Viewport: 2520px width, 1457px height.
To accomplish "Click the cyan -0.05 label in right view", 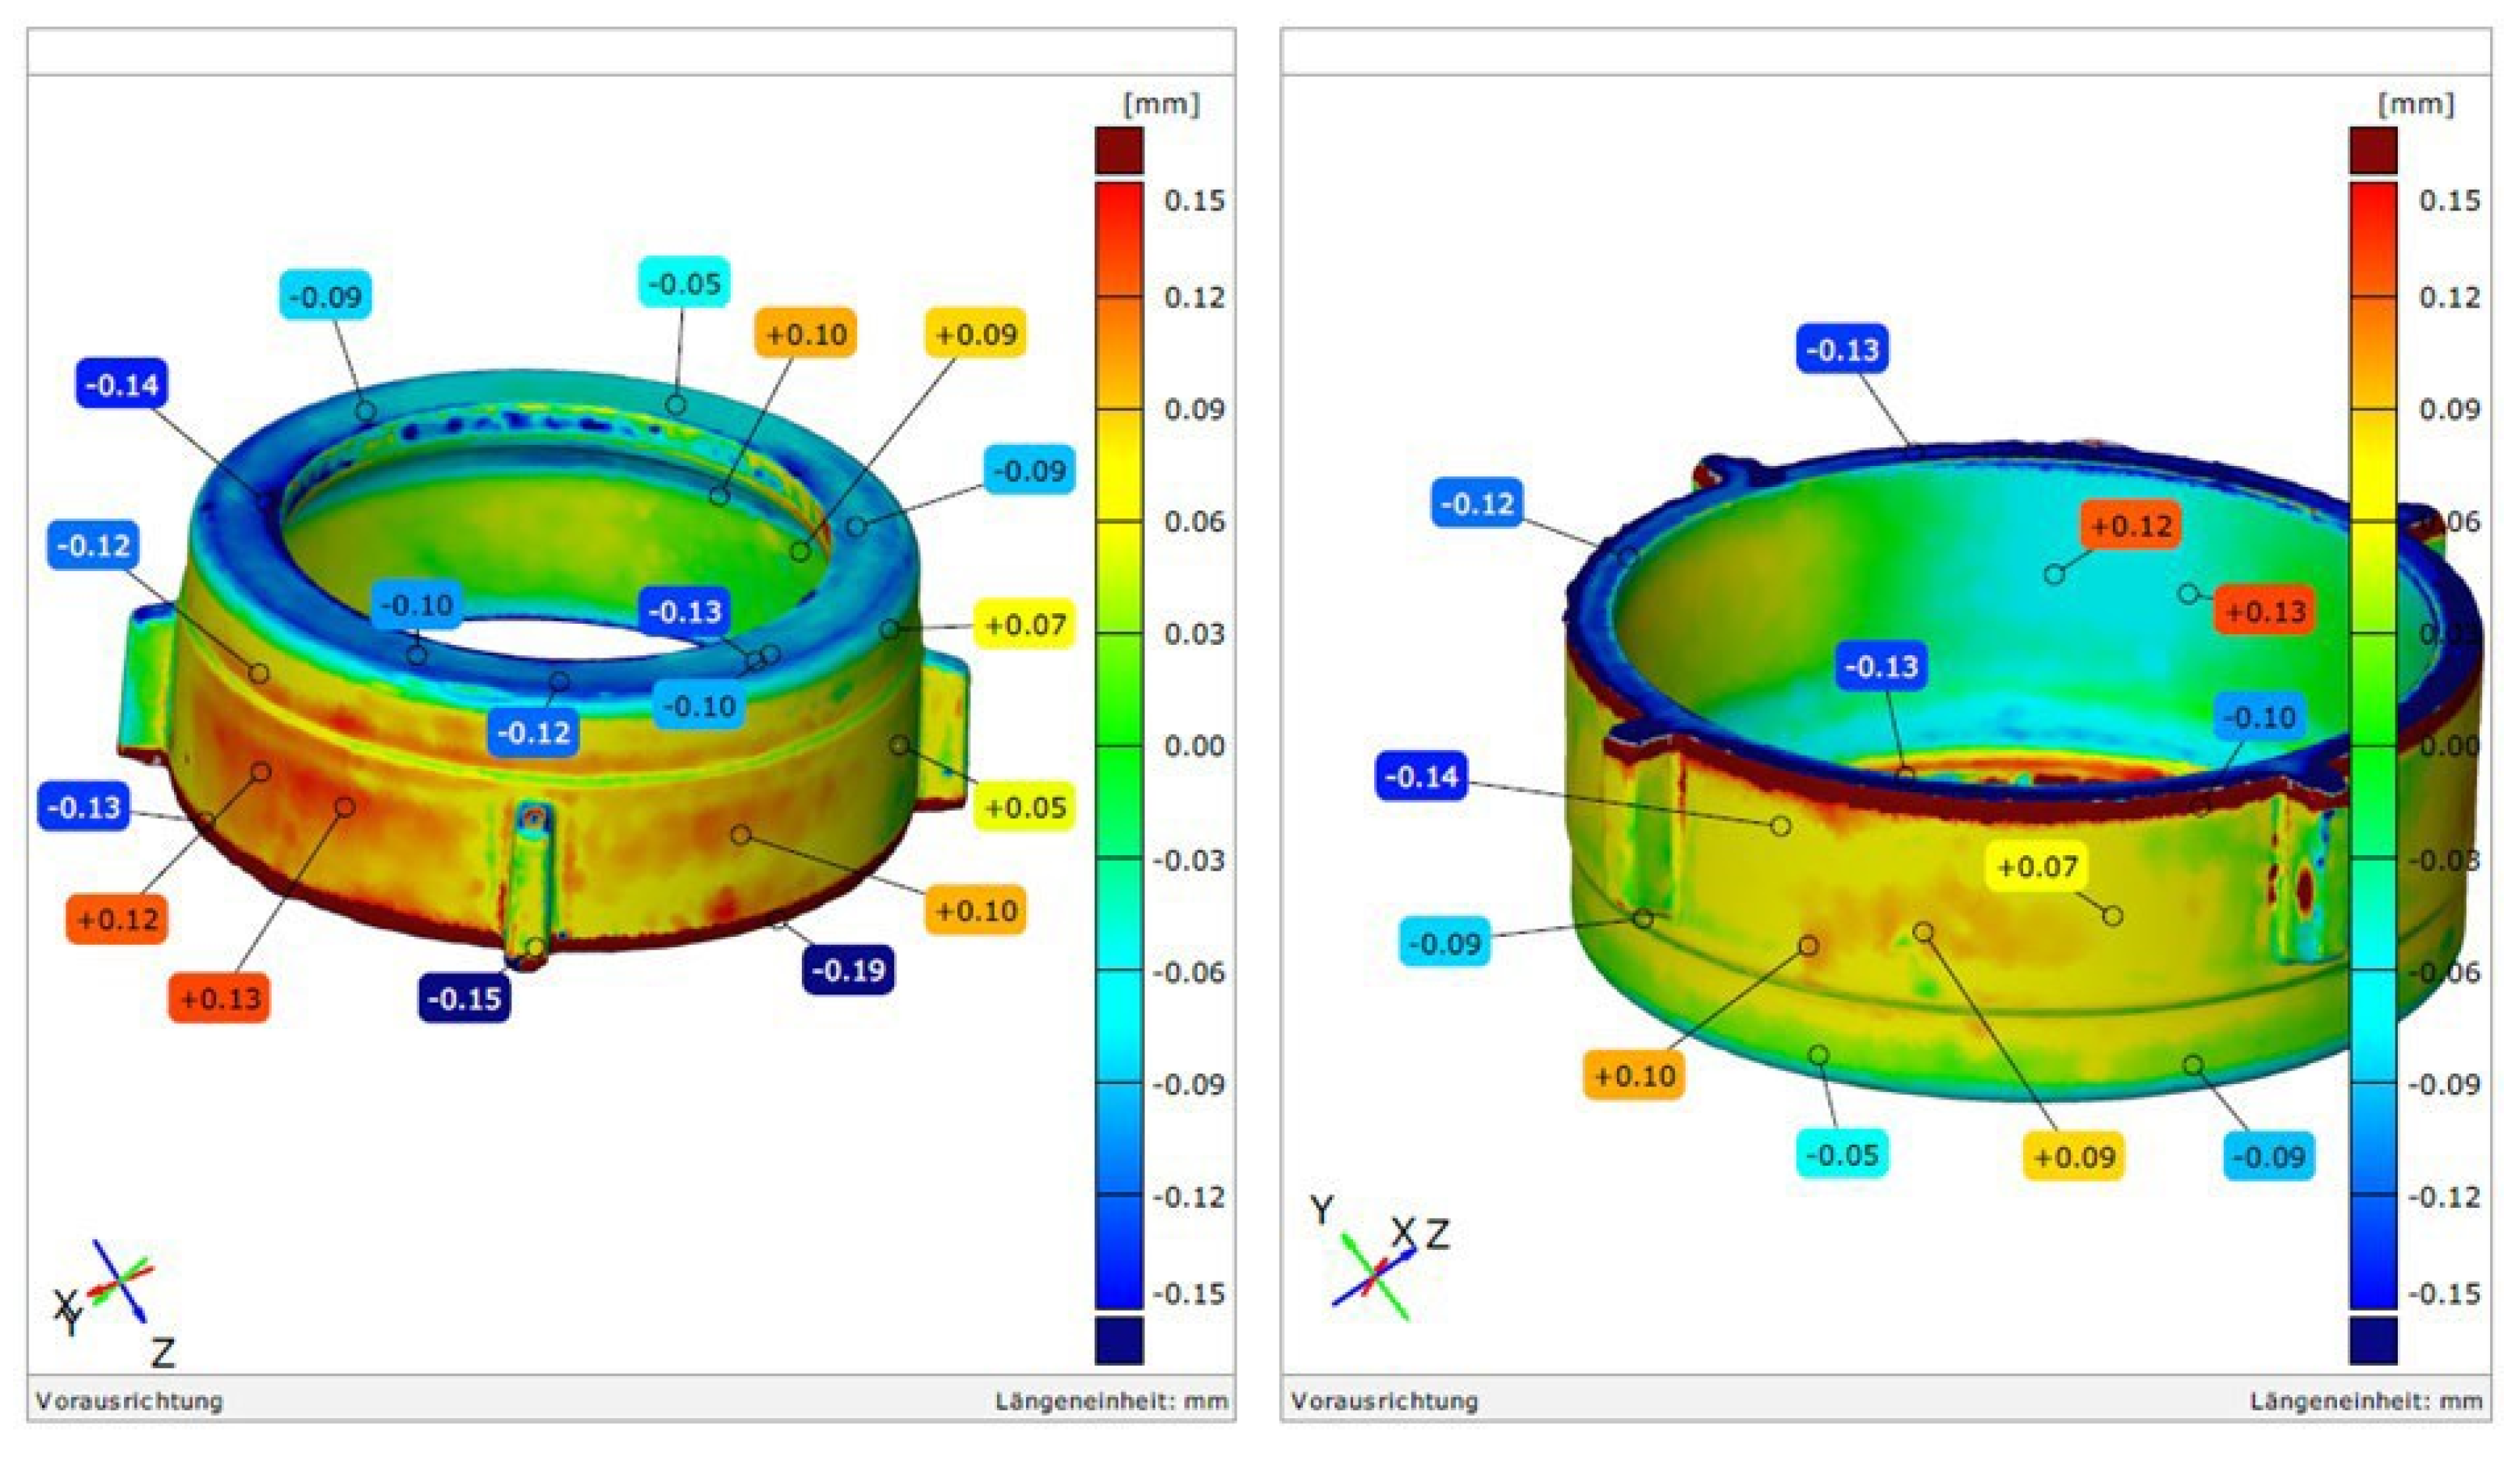I will (1843, 1155).
